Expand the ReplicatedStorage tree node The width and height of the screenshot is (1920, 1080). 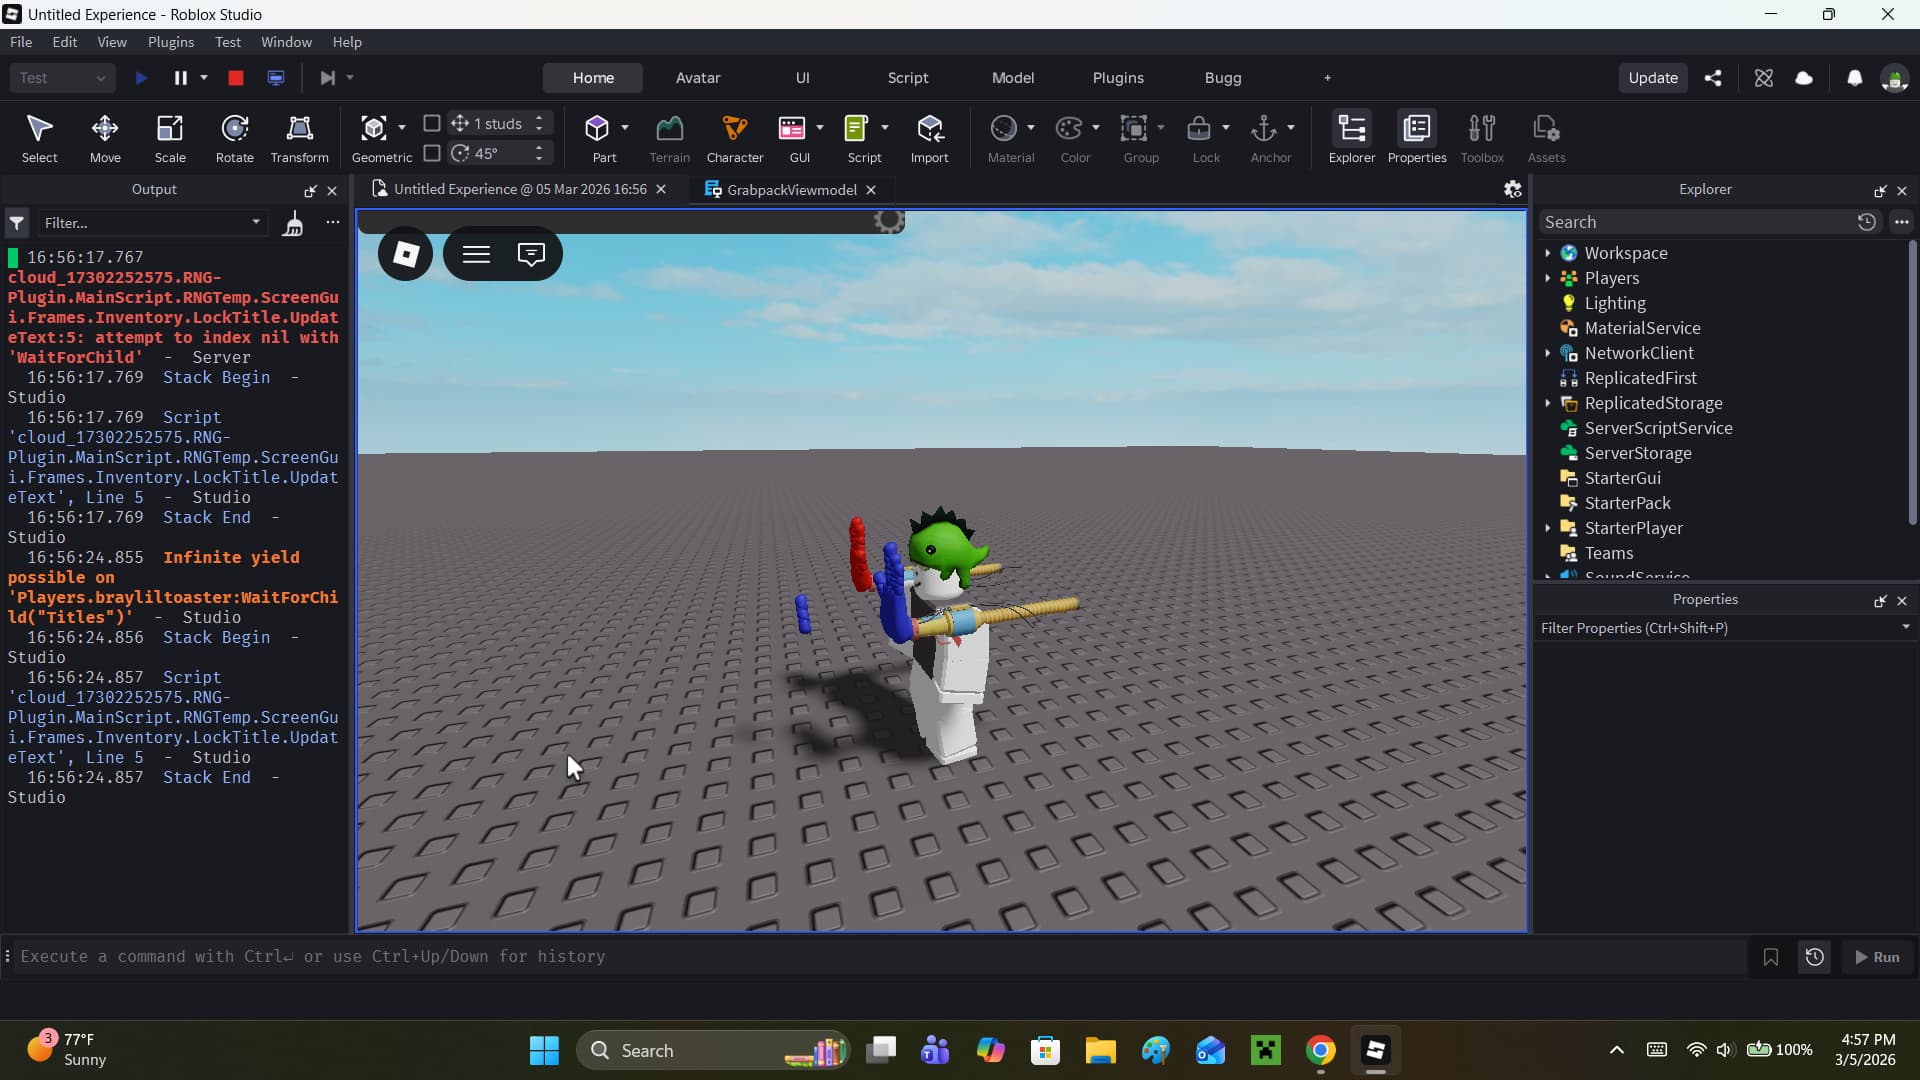click(1548, 403)
